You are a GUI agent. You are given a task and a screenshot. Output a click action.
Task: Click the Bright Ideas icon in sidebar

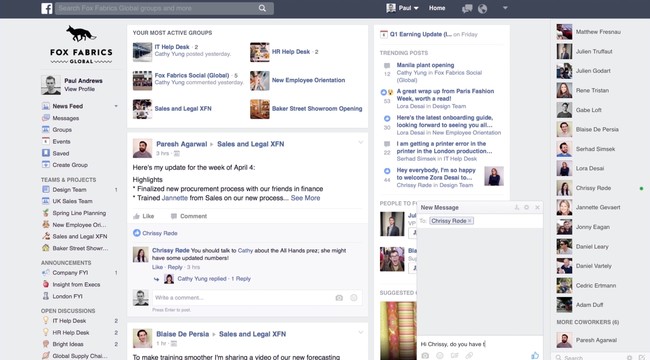coord(46,344)
